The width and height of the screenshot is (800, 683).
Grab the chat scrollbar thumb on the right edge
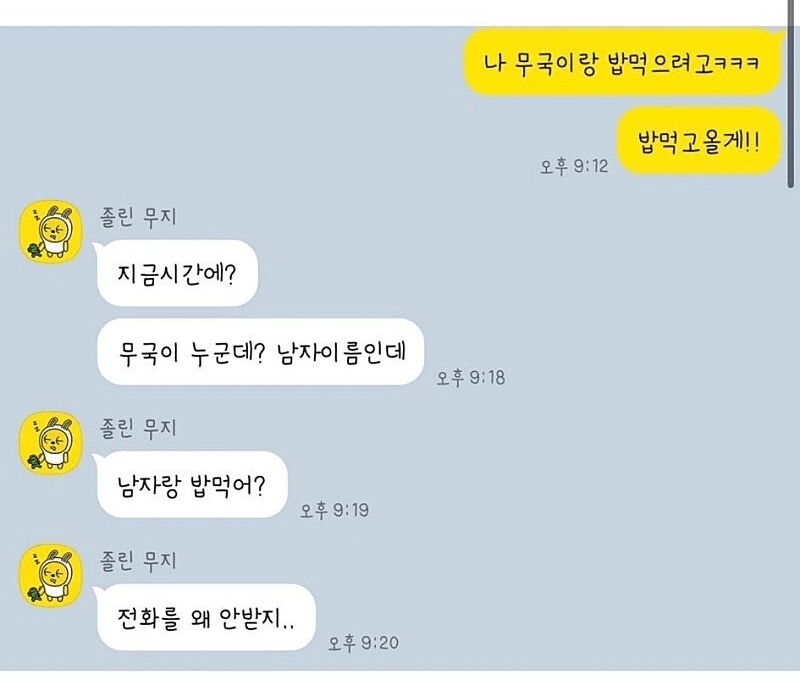pos(791,94)
